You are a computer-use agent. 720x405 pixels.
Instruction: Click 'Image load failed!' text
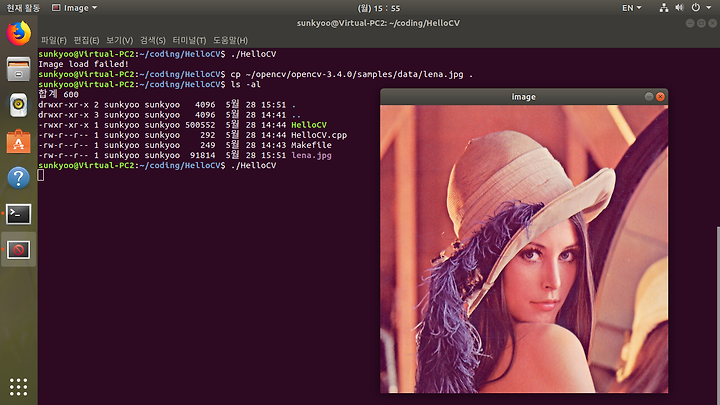tap(83, 64)
